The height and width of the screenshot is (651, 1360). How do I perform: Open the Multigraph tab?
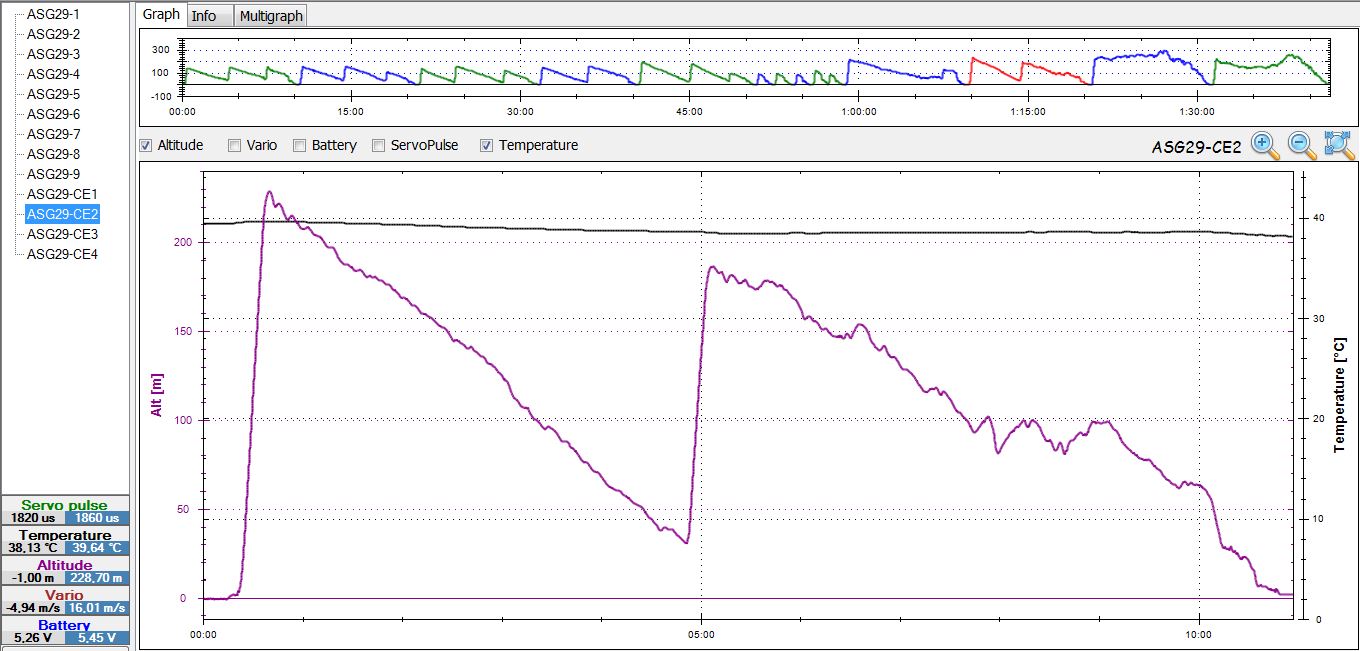coord(272,16)
